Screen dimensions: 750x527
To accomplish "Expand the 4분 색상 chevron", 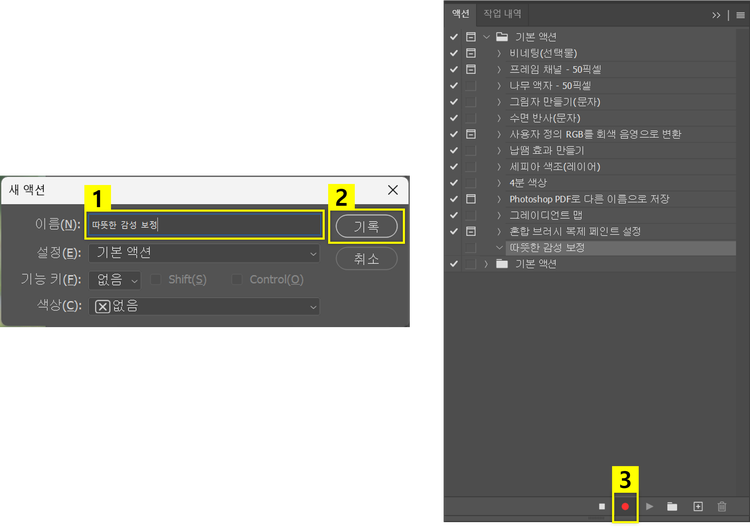I will click(x=499, y=183).
